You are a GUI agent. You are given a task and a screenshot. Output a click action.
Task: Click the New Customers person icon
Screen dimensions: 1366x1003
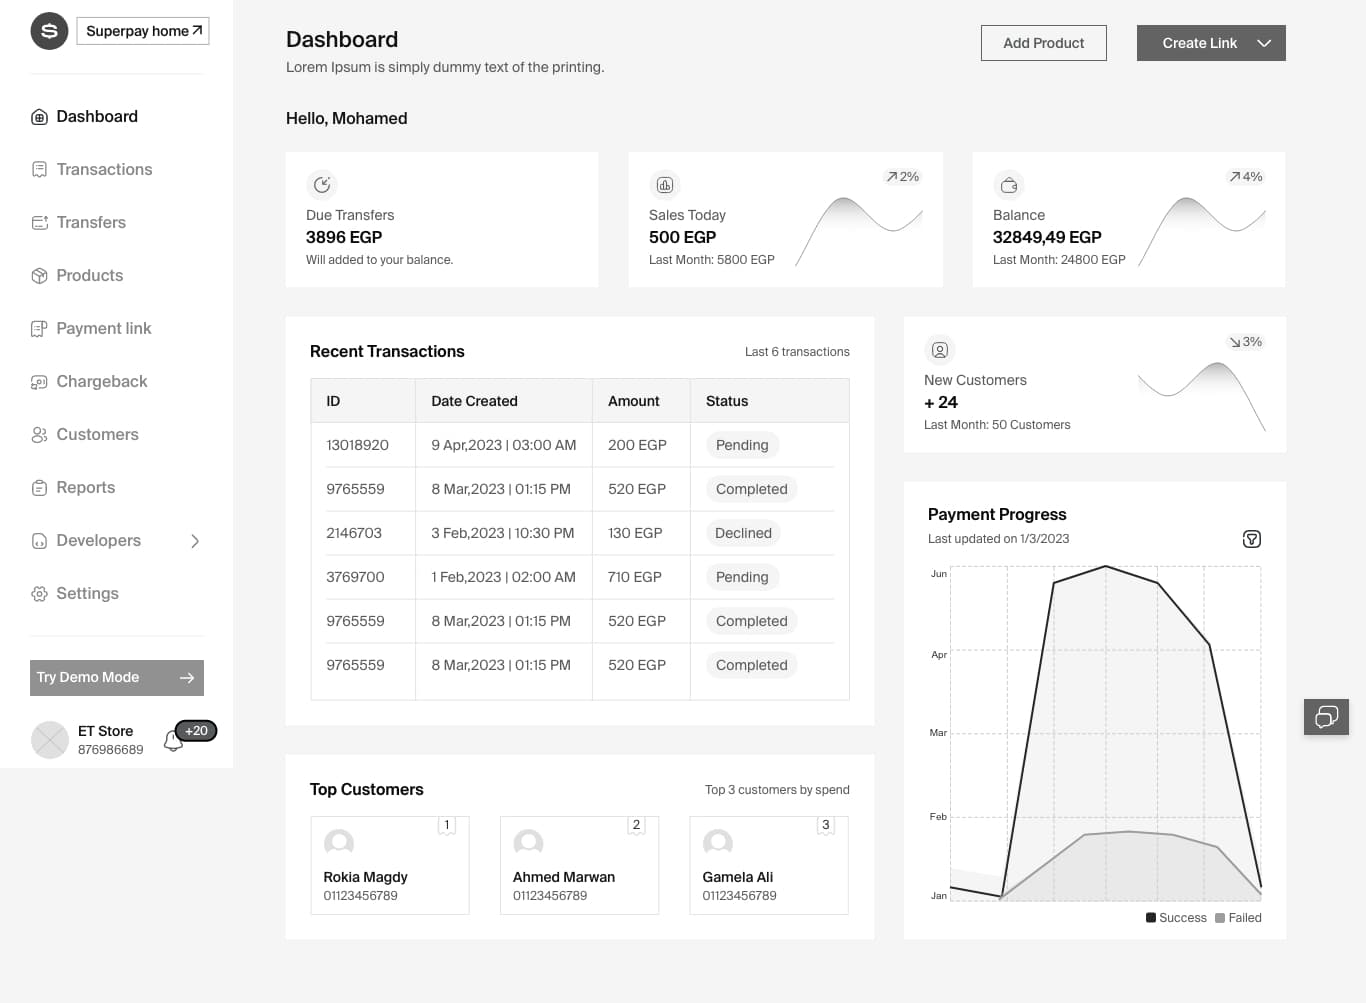(x=940, y=350)
